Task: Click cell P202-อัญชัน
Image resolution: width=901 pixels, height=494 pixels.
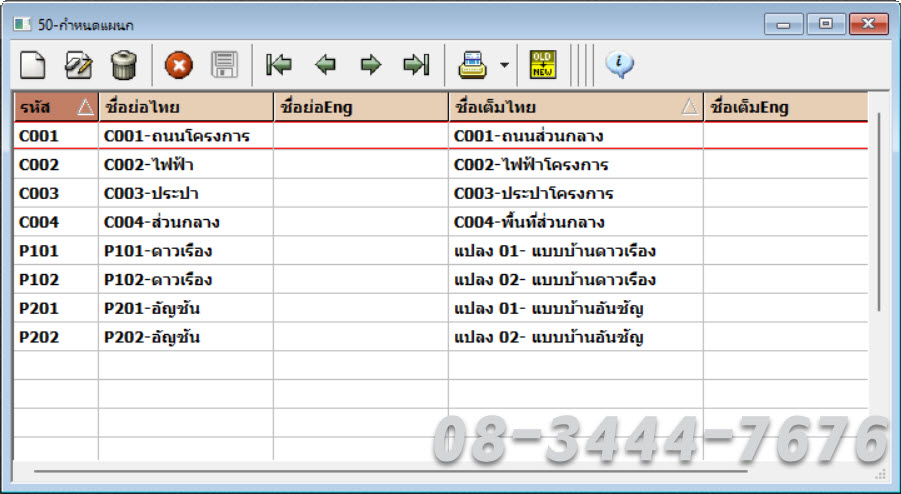Action: (x=186, y=337)
